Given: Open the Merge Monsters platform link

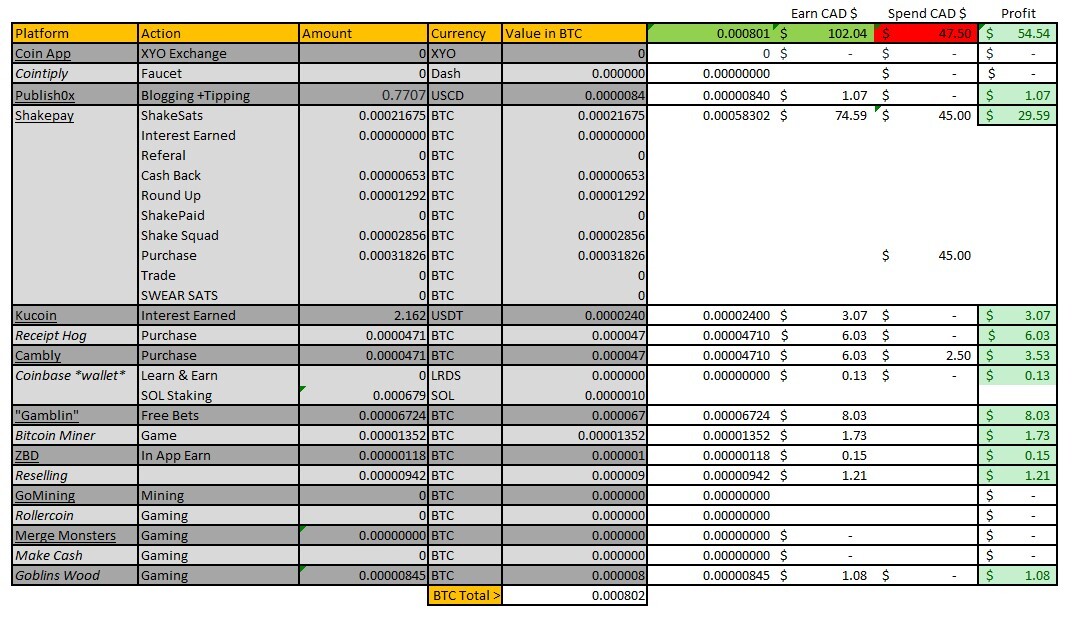Looking at the screenshot, I should coord(65,536).
